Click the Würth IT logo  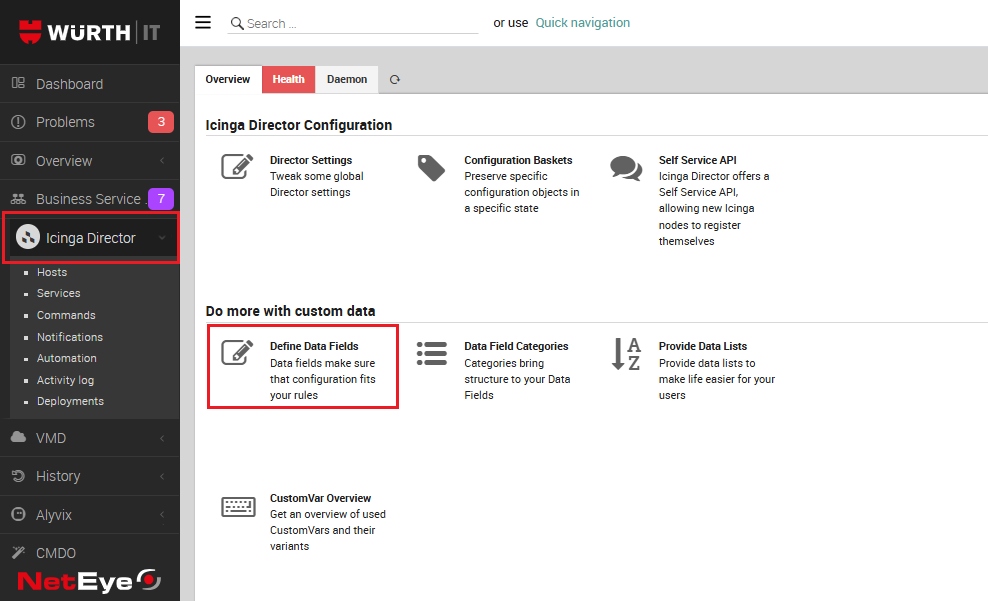89,32
